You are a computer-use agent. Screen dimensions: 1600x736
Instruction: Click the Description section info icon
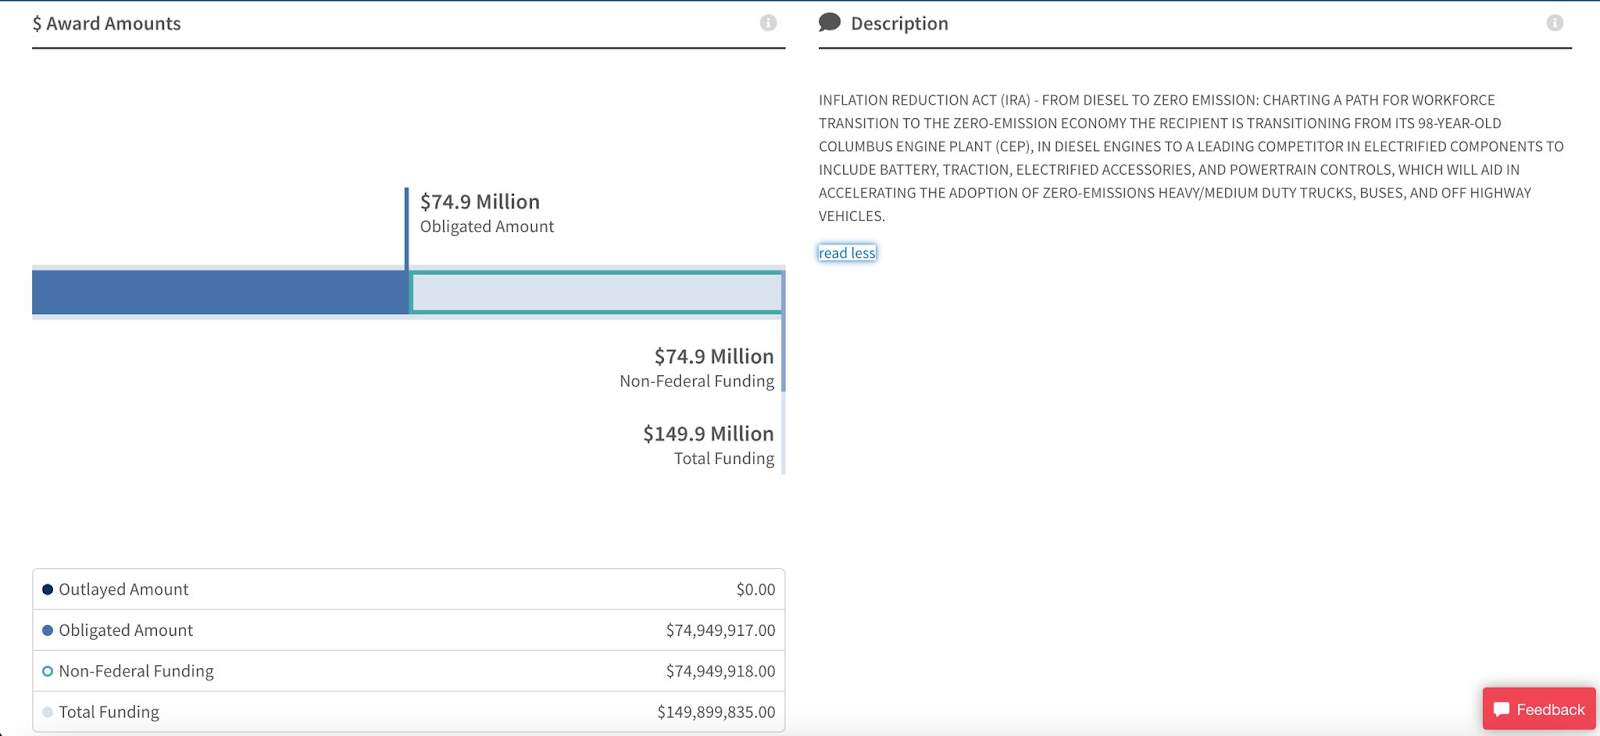1555,23
